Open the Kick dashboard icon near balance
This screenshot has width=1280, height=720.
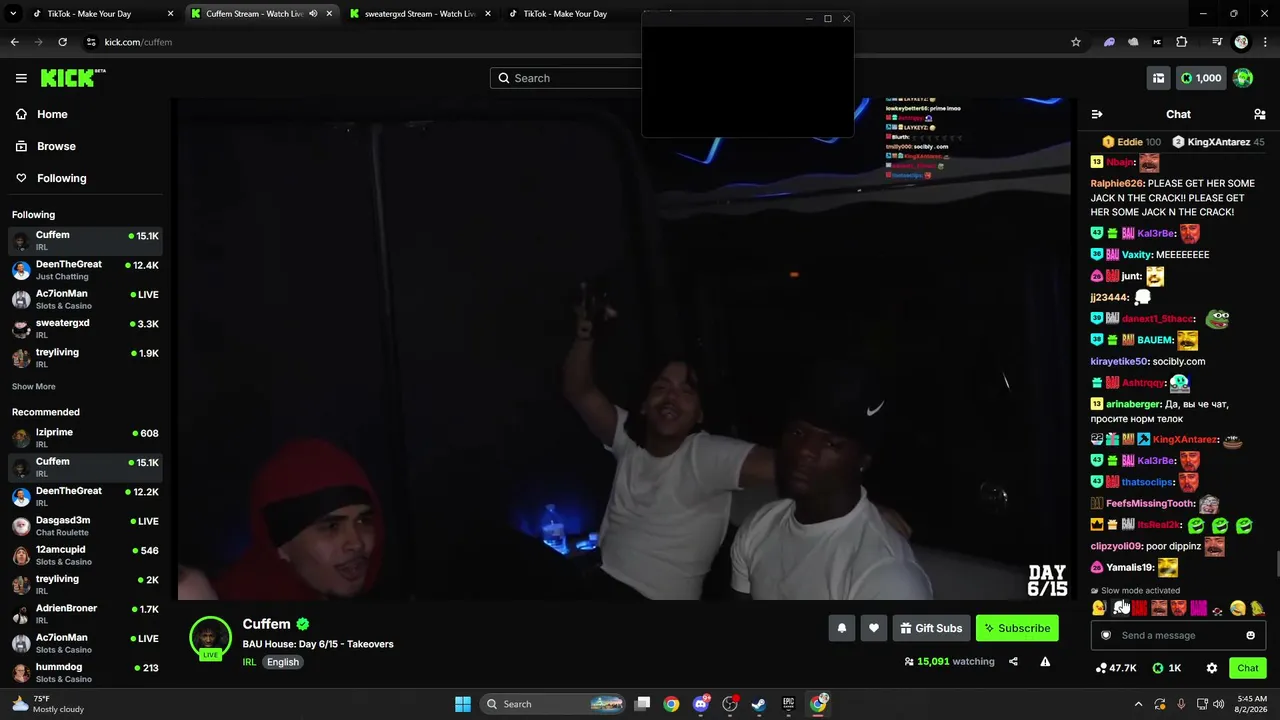tap(1158, 78)
